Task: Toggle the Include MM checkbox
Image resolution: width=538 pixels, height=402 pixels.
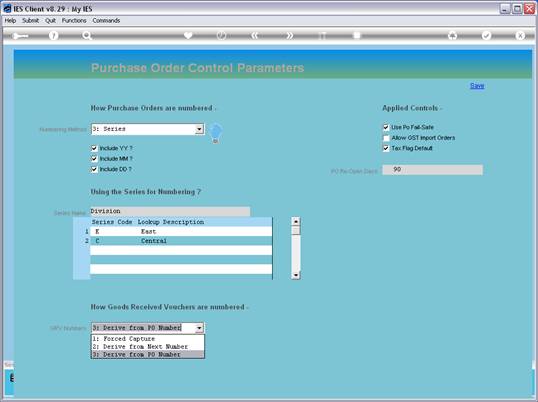Action: (94, 158)
